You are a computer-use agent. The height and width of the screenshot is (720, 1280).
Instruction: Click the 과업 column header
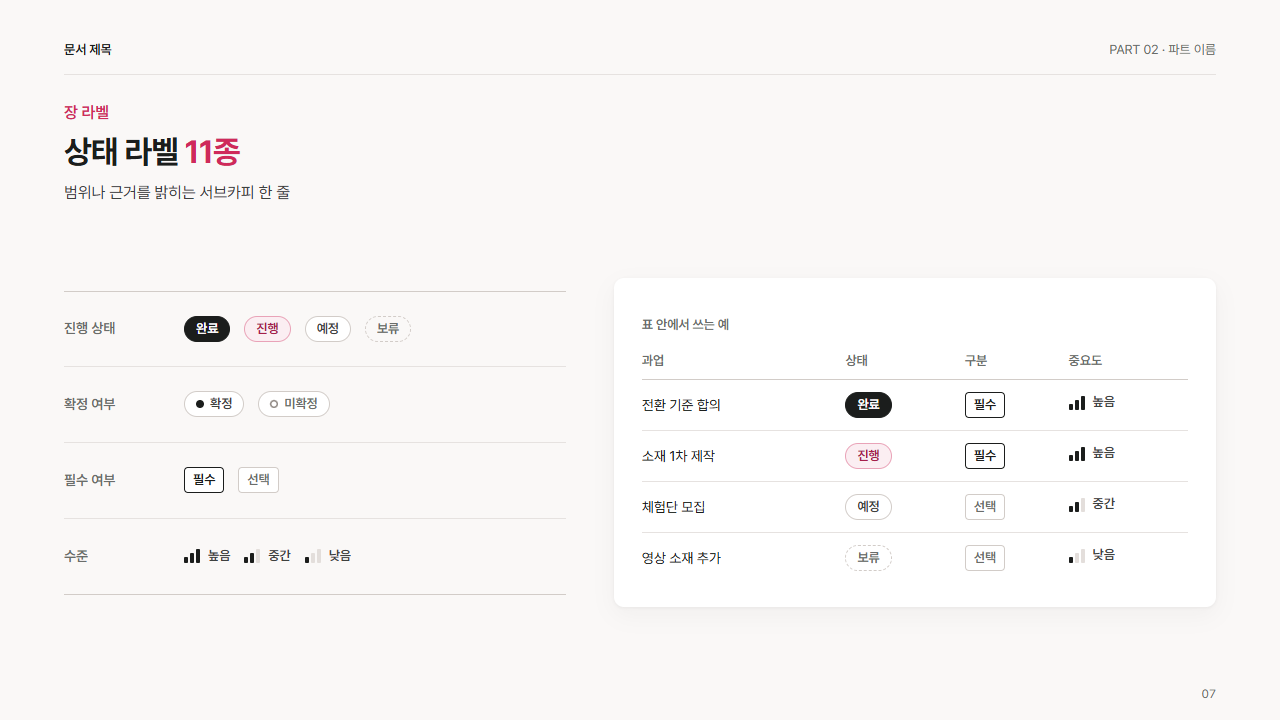pyautogui.click(x=653, y=360)
